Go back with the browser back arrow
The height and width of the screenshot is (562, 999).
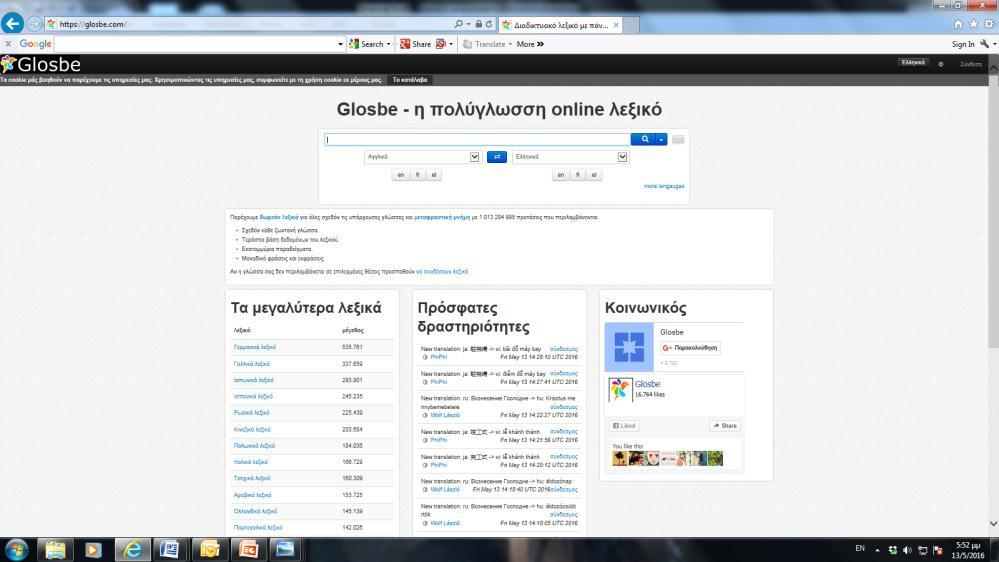pos(12,24)
